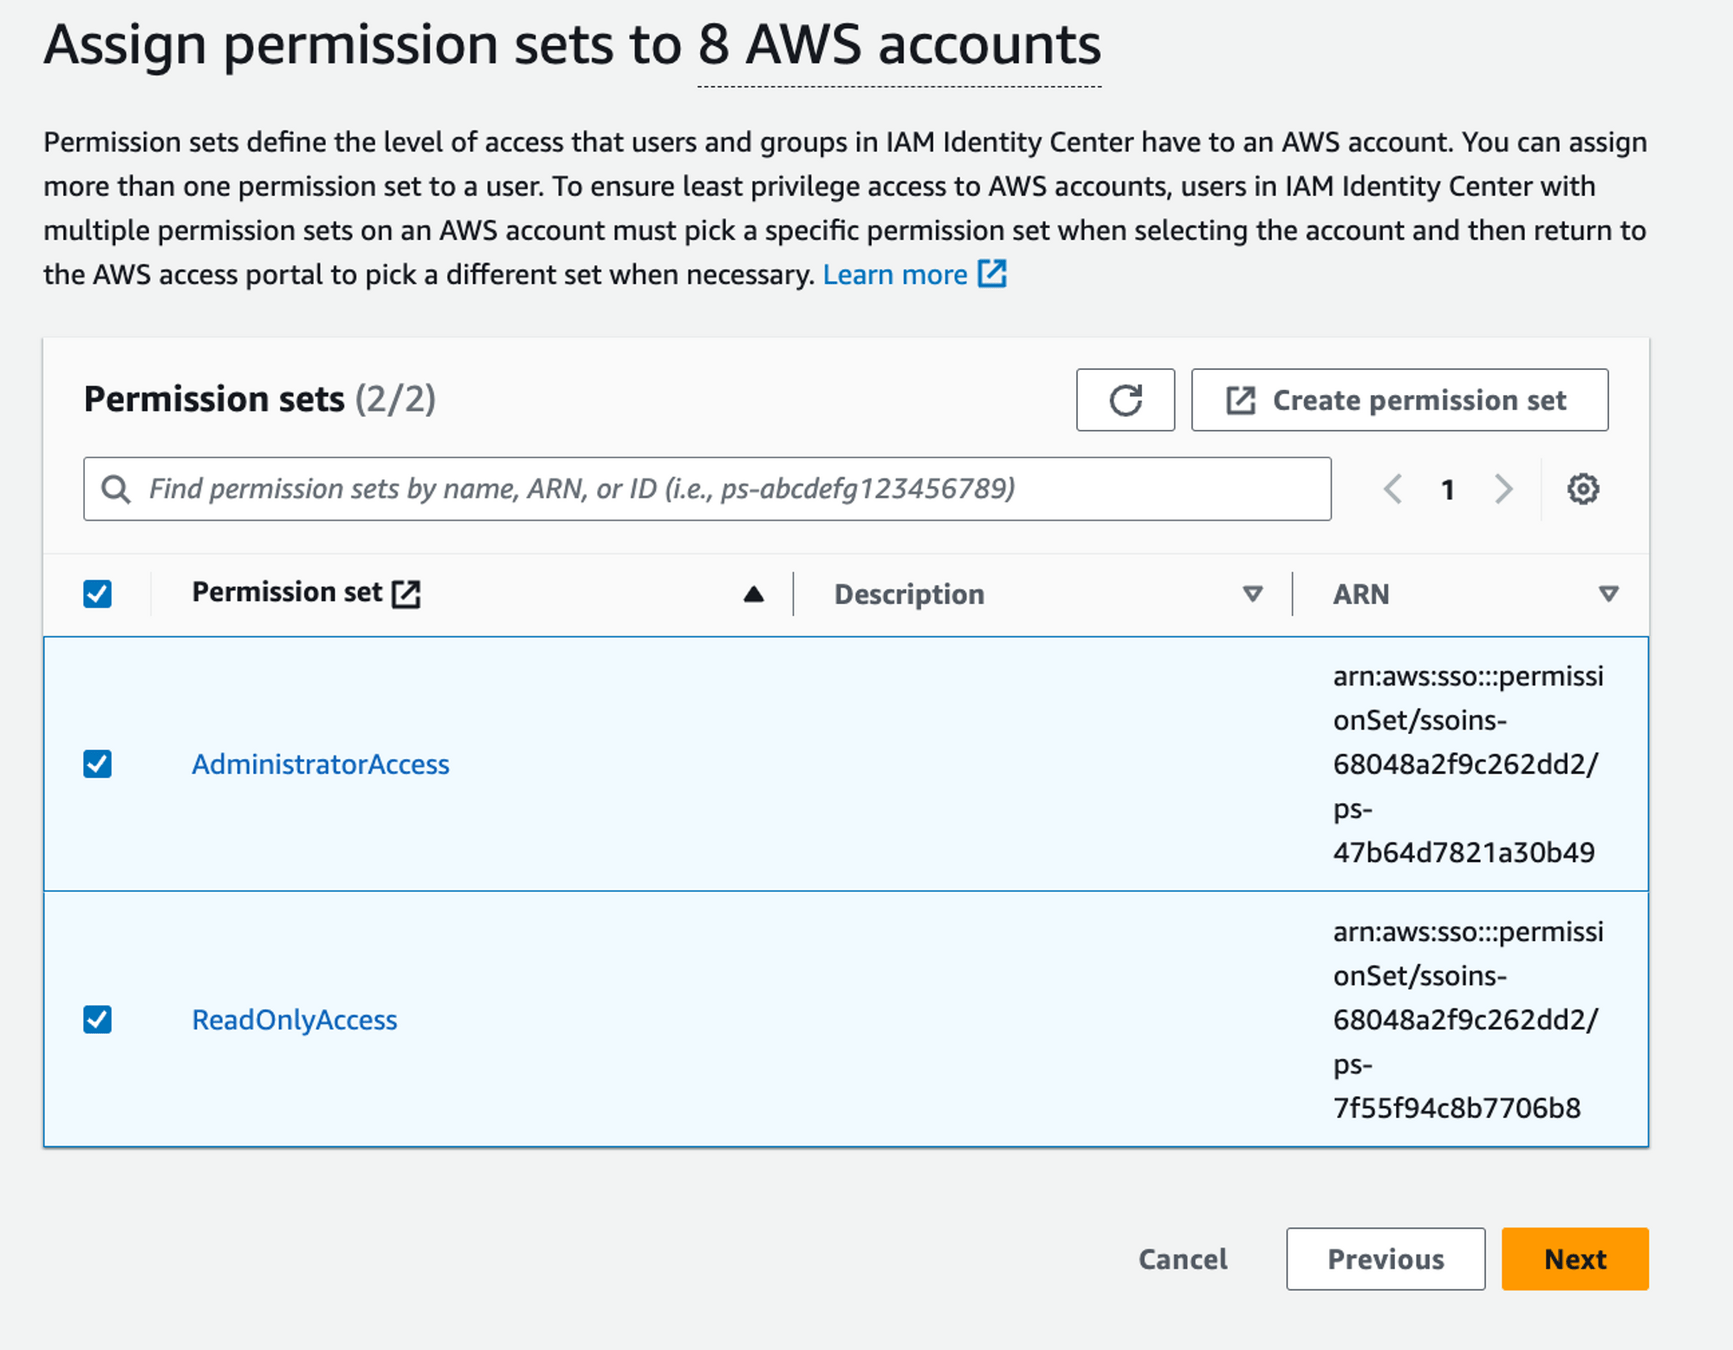The image size is (1733, 1350).
Task: Cancel the permission set assignment
Action: [1182, 1259]
